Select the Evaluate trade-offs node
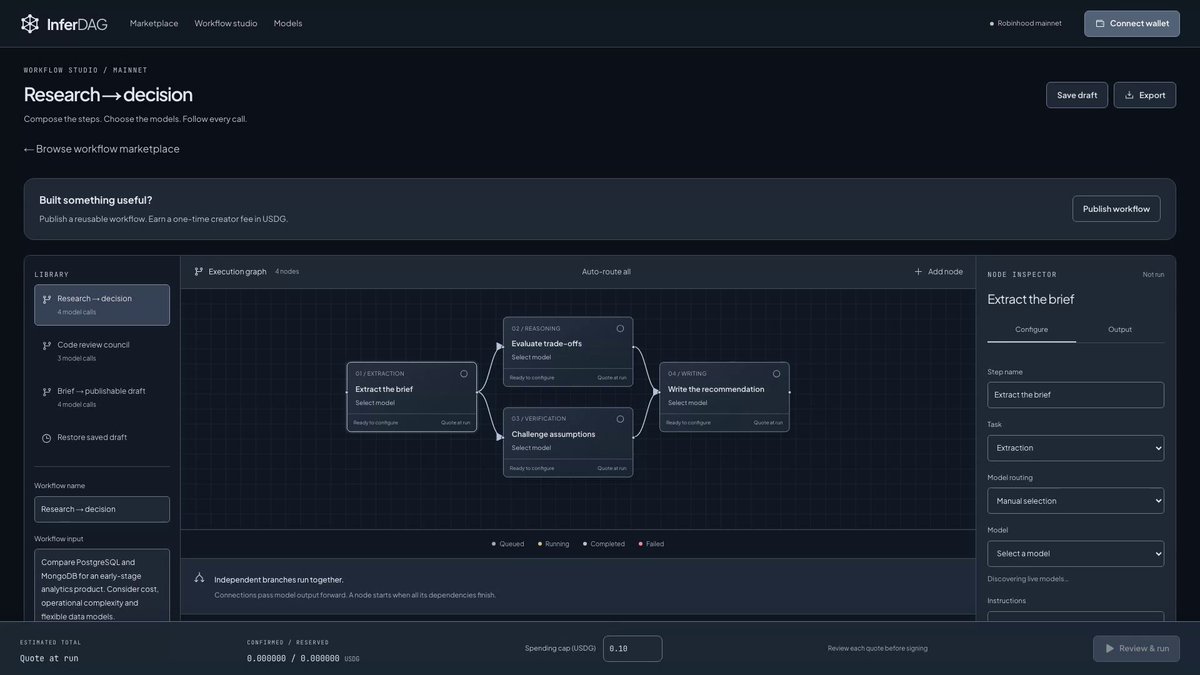The image size is (1200, 675). pos(568,351)
